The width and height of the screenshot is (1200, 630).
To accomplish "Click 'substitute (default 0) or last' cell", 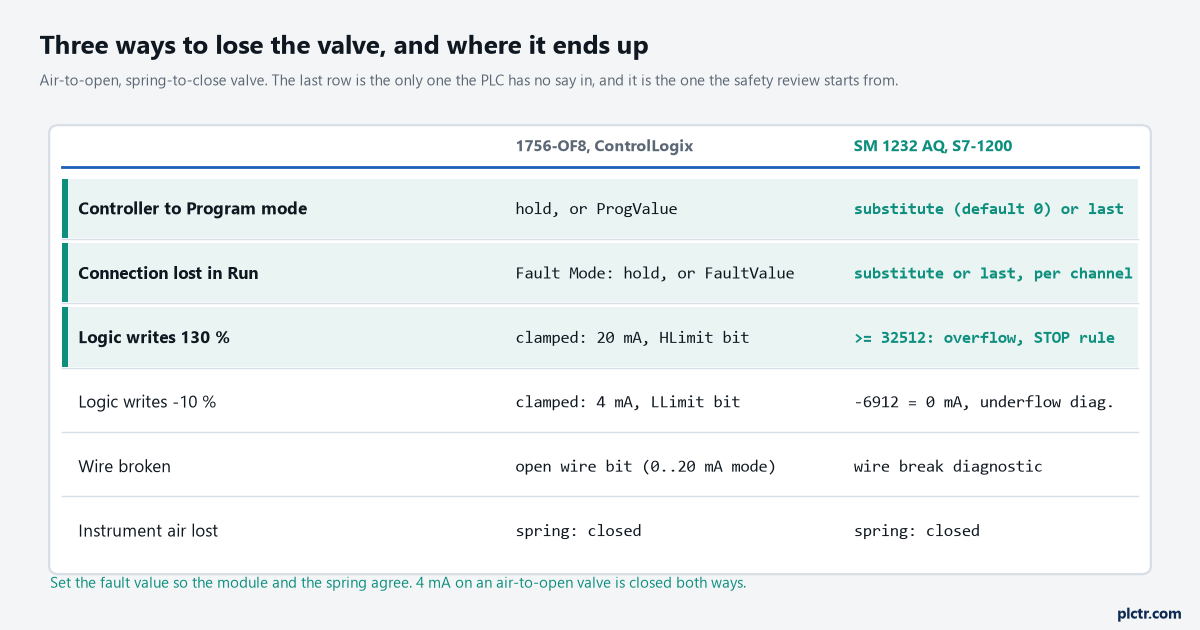I will pos(988,209).
